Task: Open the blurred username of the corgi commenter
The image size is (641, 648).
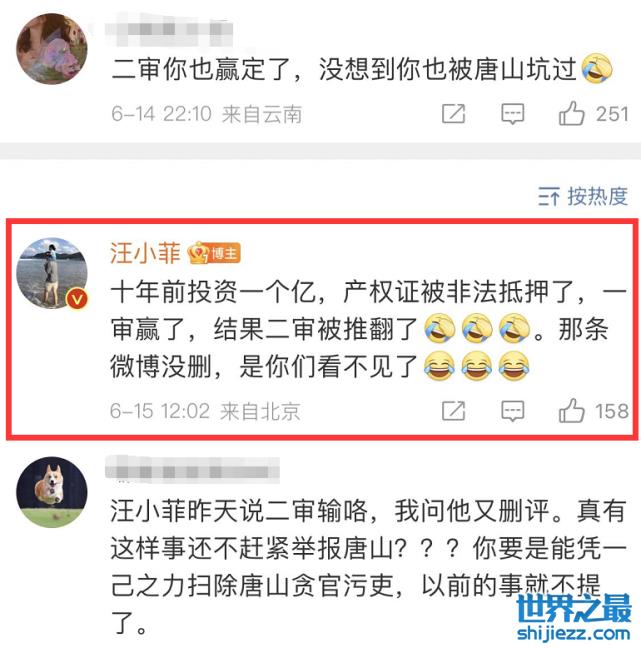Action: pos(193,469)
